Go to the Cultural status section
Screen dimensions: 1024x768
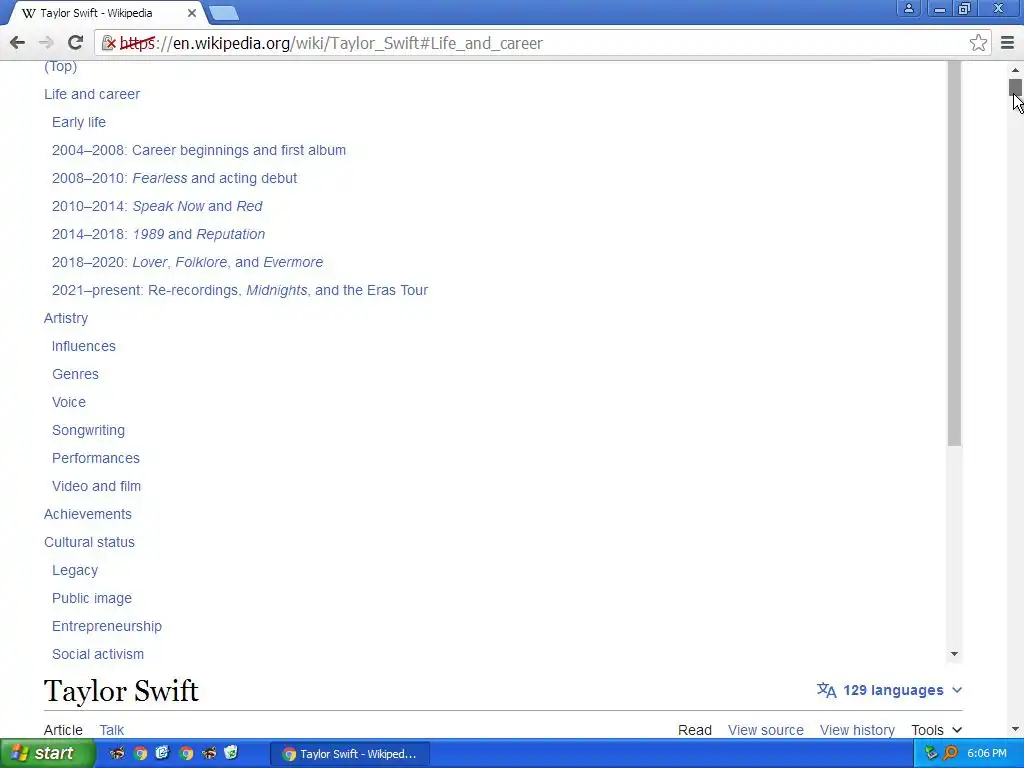pos(89,542)
